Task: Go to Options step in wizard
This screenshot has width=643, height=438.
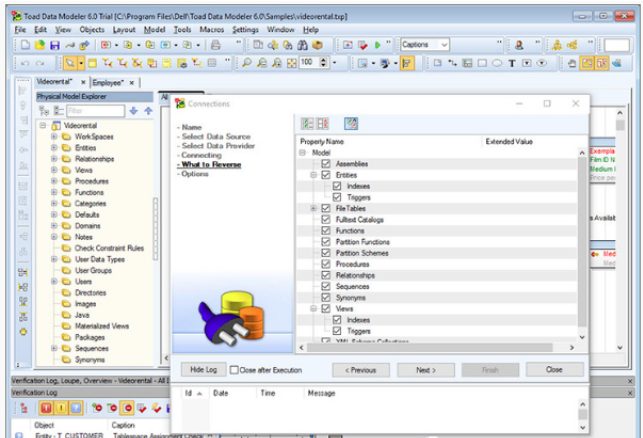Action: (x=195, y=174)
